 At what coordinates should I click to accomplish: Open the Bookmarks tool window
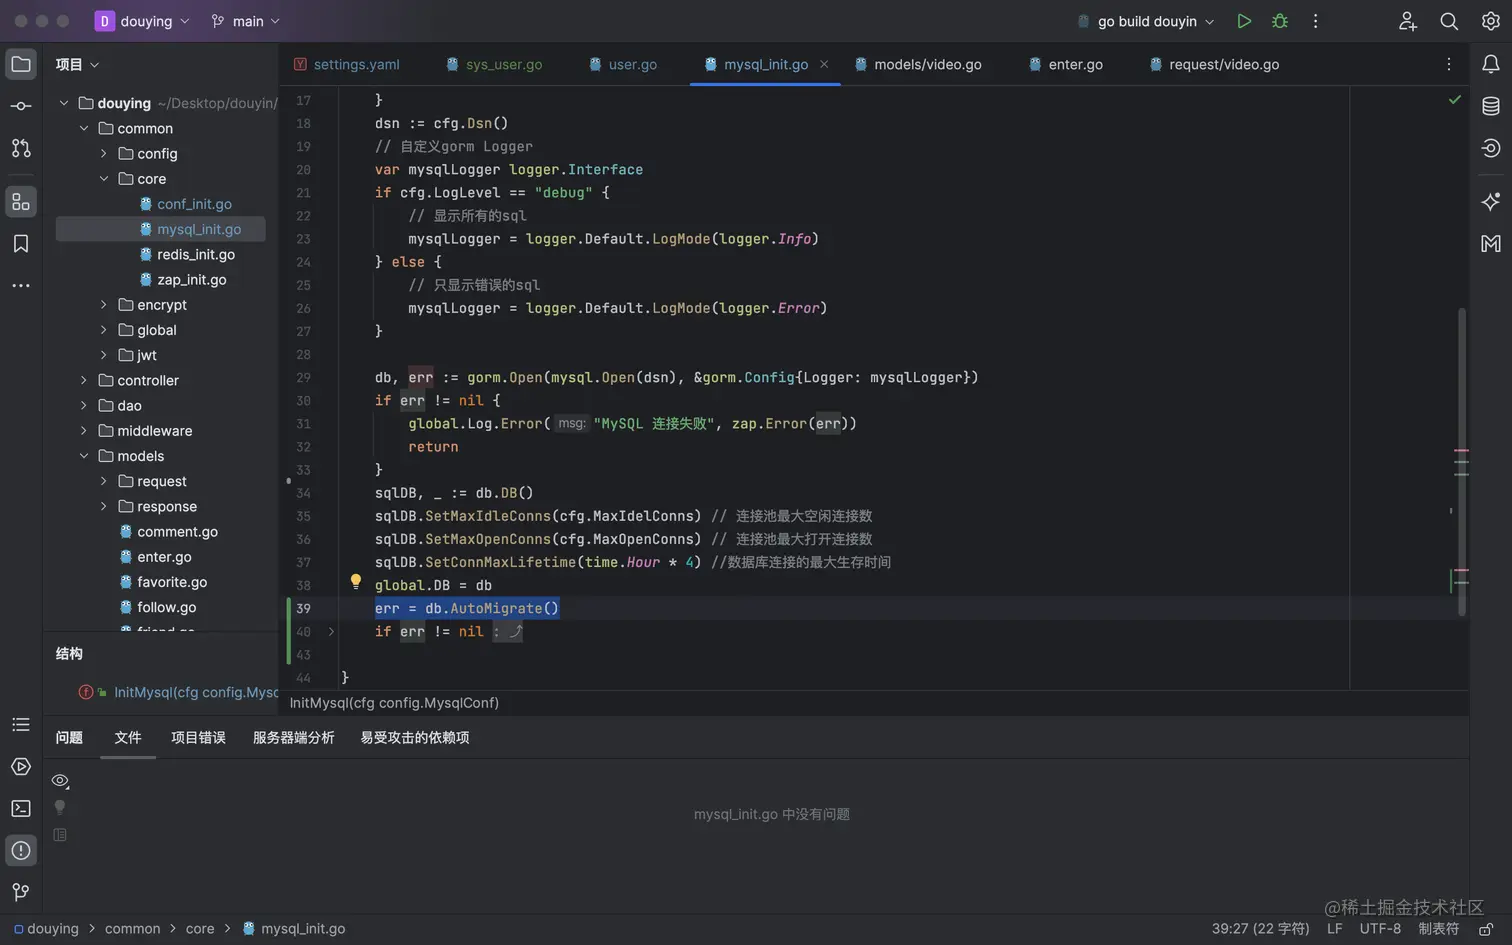pyautogui.click(x=21, y=244)
